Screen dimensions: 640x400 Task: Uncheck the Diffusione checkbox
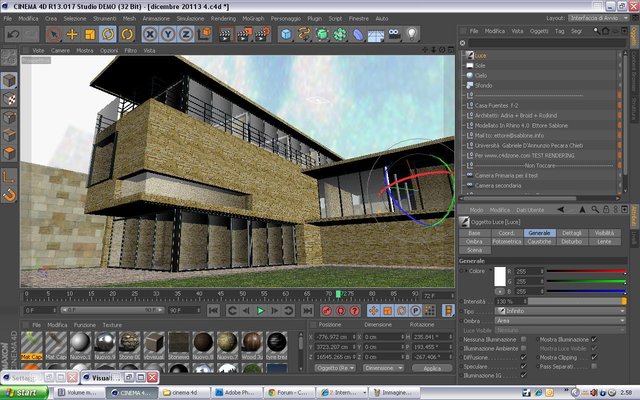pyautogui.click(x=523, y=358)
